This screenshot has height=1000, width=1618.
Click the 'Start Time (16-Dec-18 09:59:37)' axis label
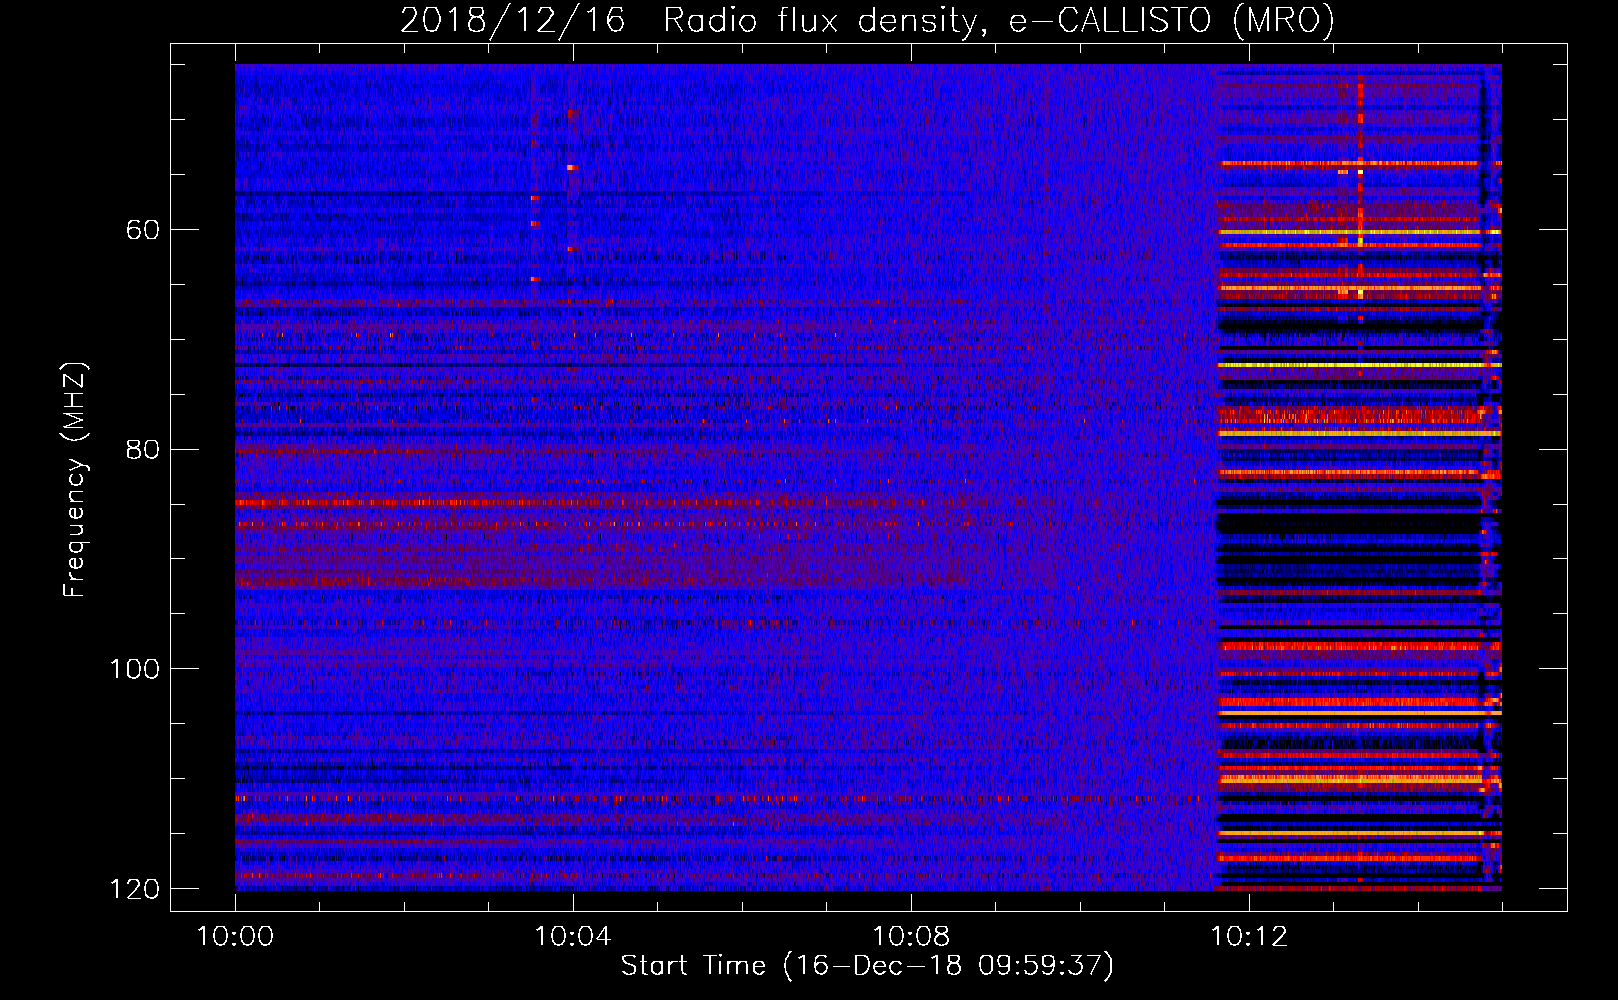point(867,966)
